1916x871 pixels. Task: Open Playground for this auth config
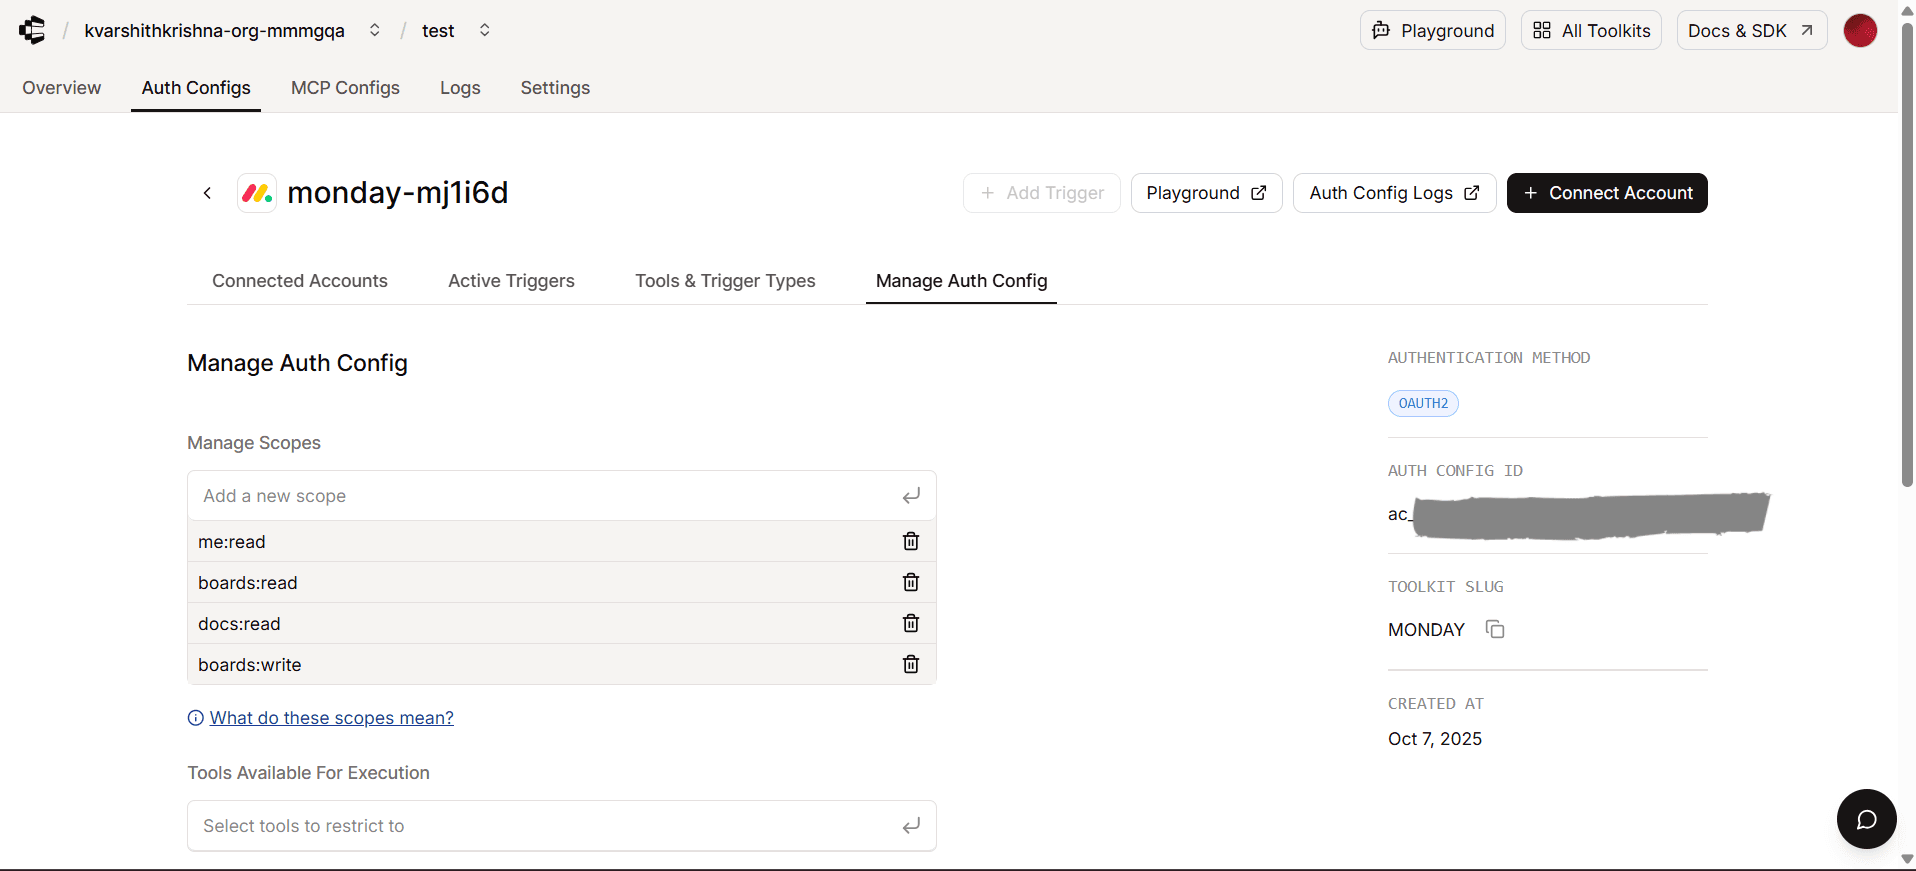click(1206, 193)
